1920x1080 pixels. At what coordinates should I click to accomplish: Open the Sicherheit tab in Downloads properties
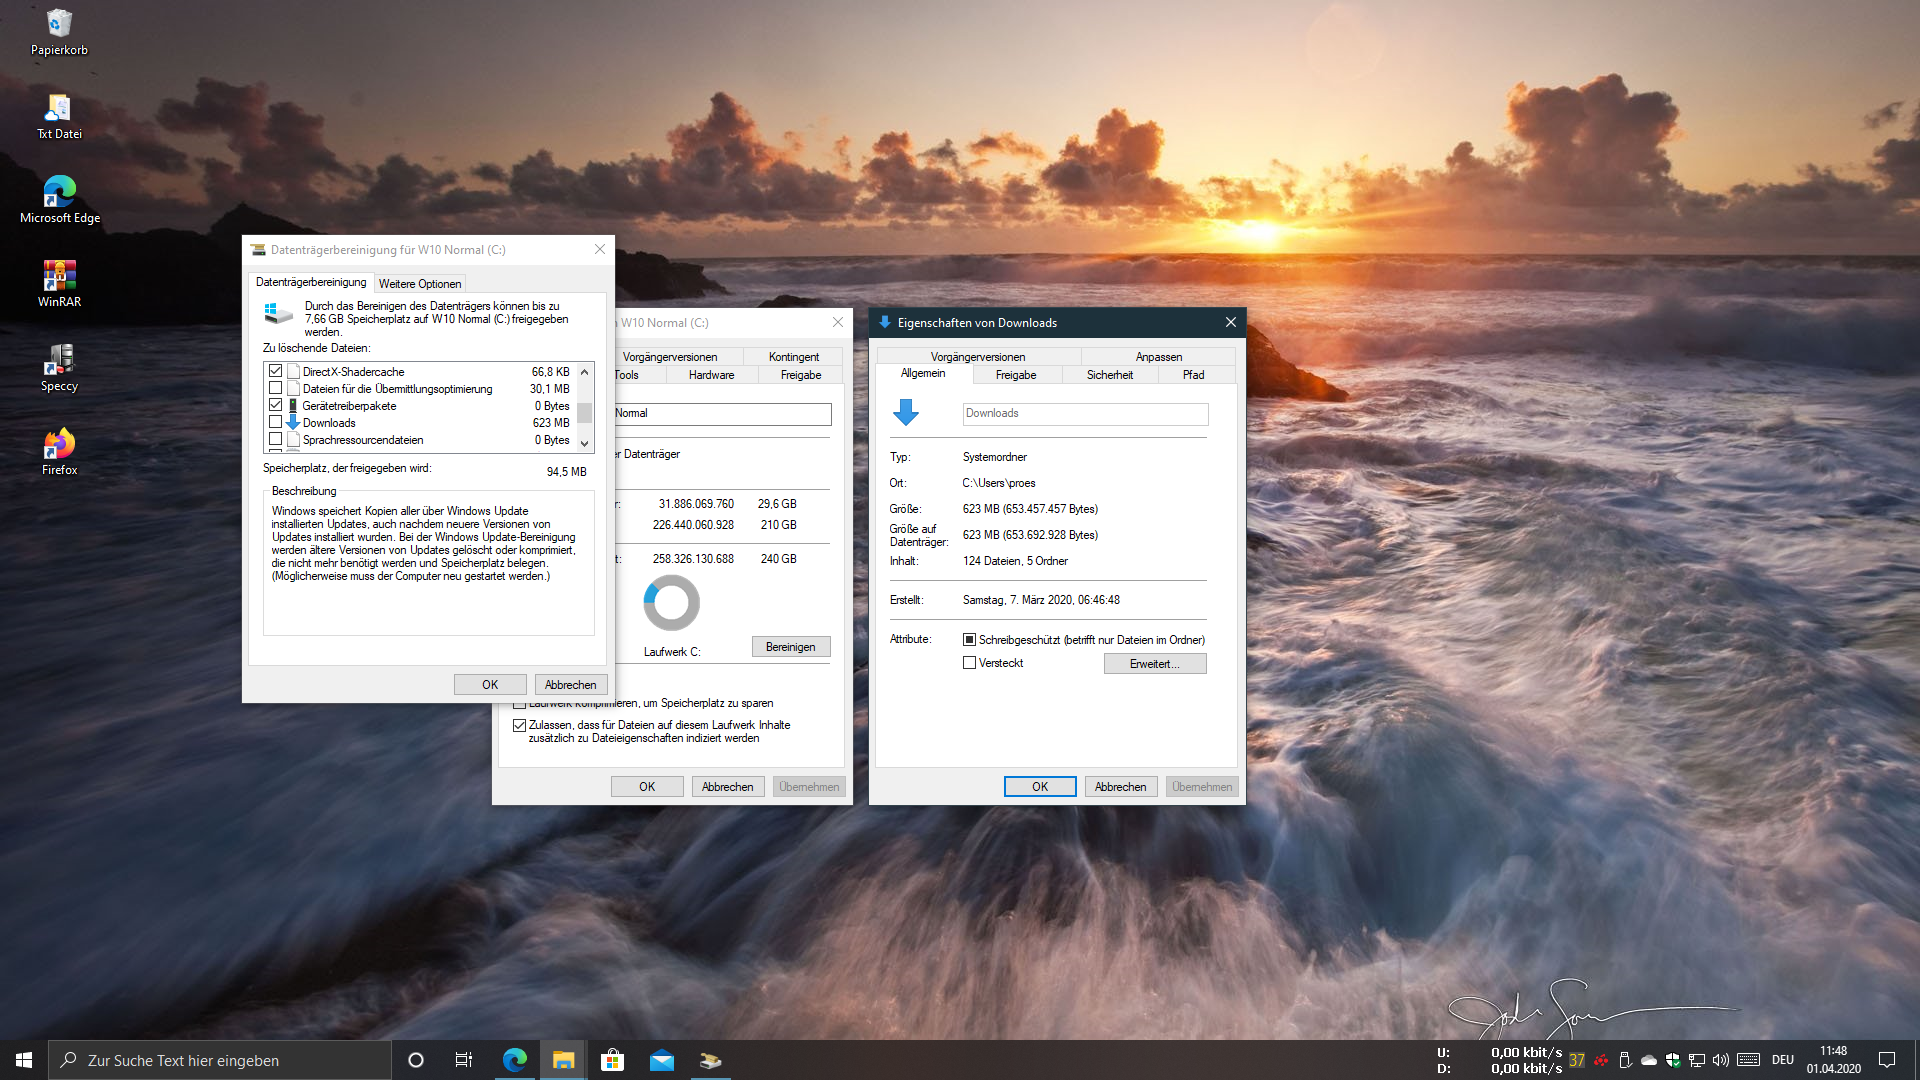[1109, 375]
